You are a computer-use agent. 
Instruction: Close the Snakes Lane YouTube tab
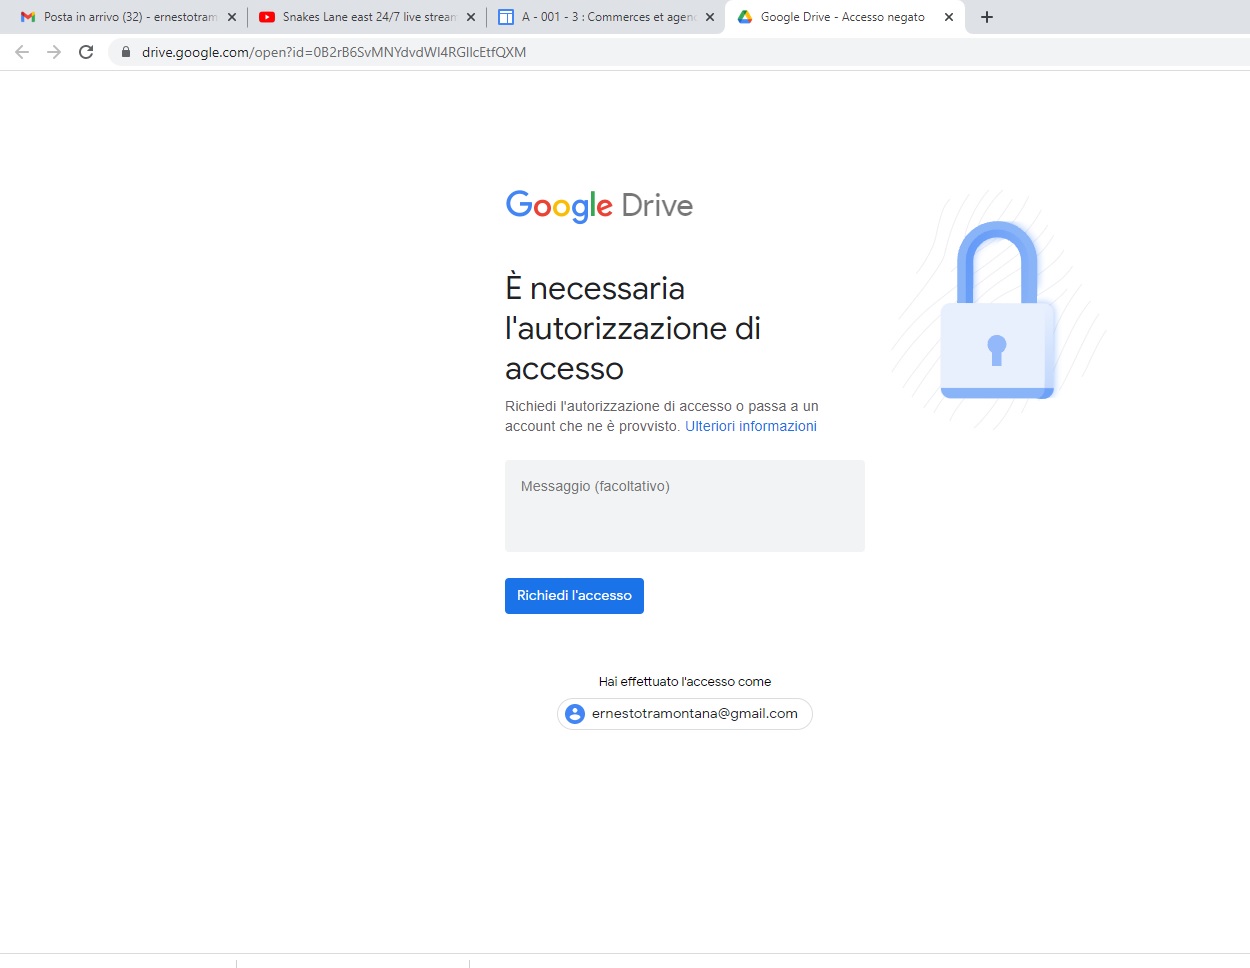(x=471, y=17)
